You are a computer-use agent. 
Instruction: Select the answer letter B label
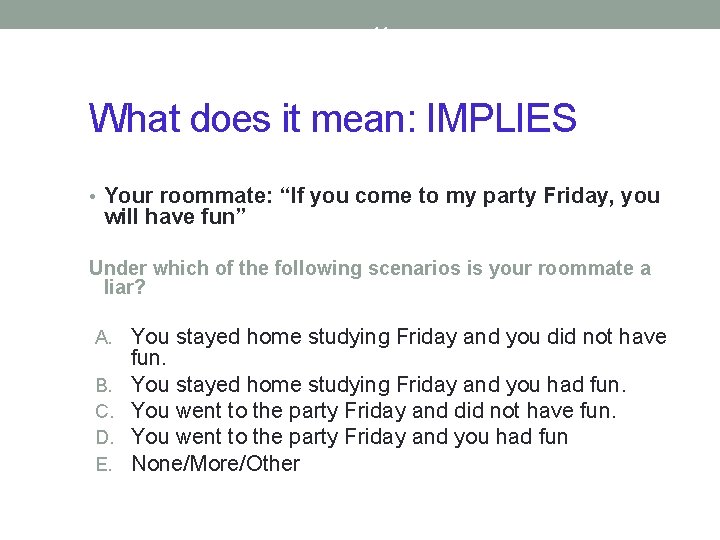point(104,385)
